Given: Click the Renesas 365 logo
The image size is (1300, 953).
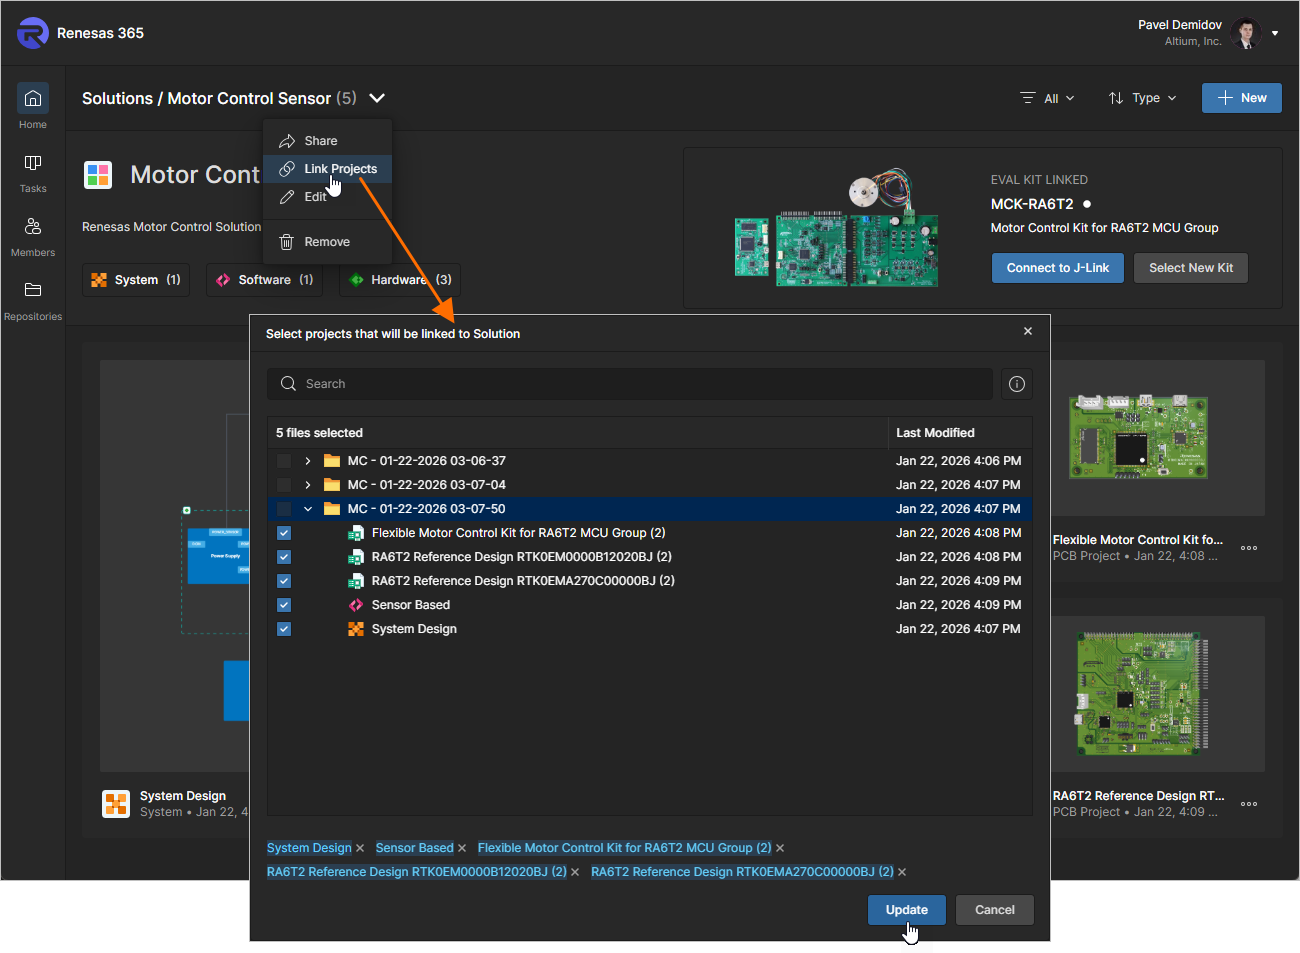Looking at the screenshot, I should pos(33,33).
